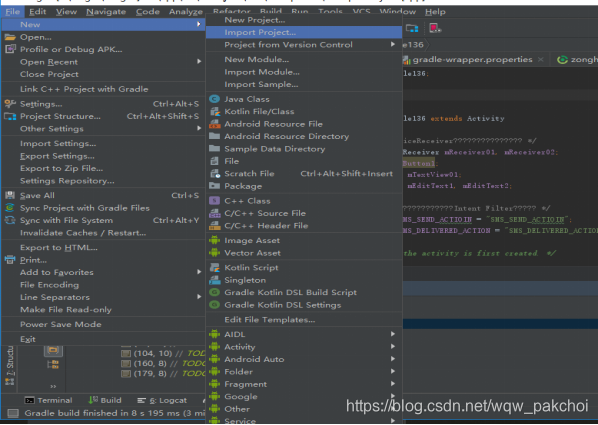The image size is (598, 425).
Task: Select Close Project in File menu
Action: pos(103,74)
